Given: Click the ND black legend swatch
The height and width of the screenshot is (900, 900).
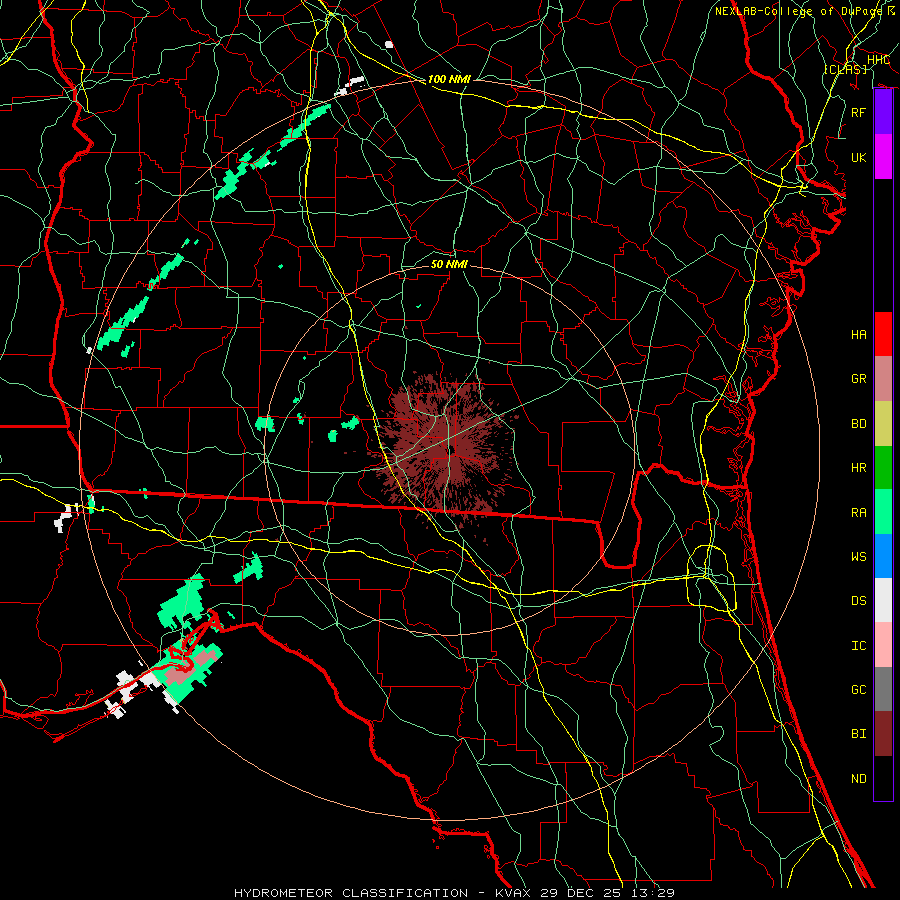Looking at the screenshot, I should coord(883,778).
